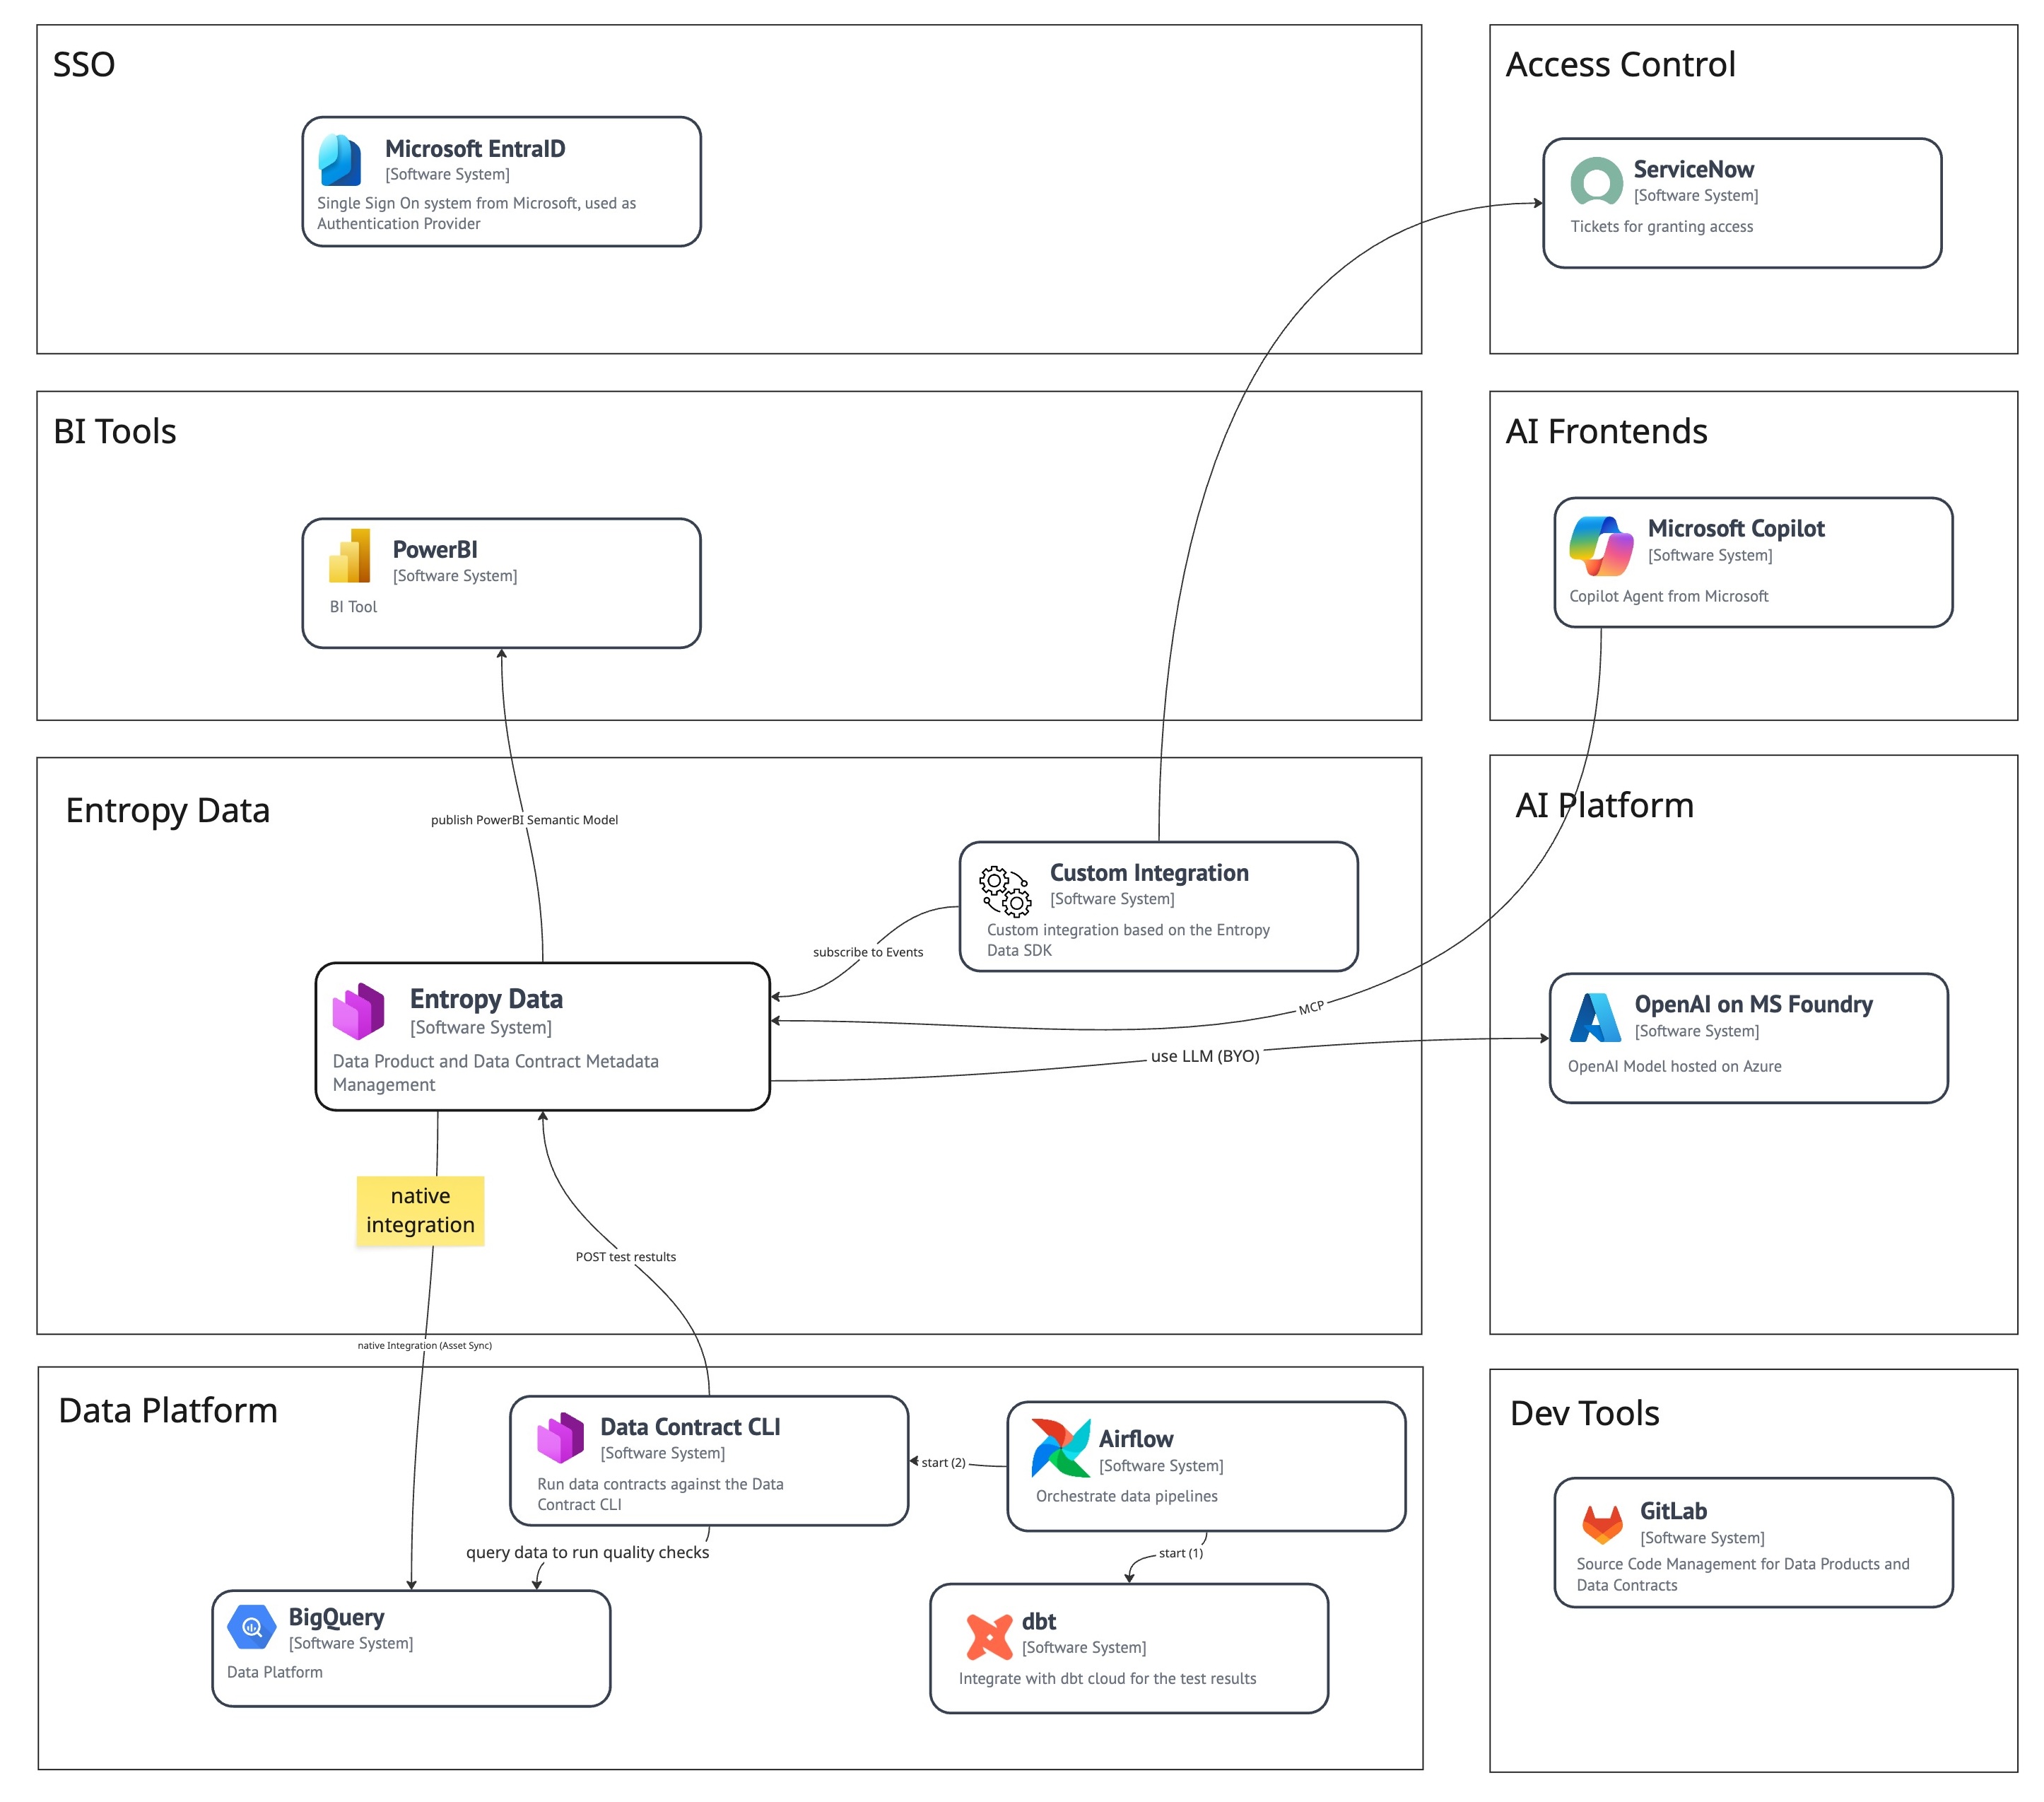This screenshot has height=1802, width=2044.
Task: Click the BigQuery magnifier icon
Action: (251, 1628)
